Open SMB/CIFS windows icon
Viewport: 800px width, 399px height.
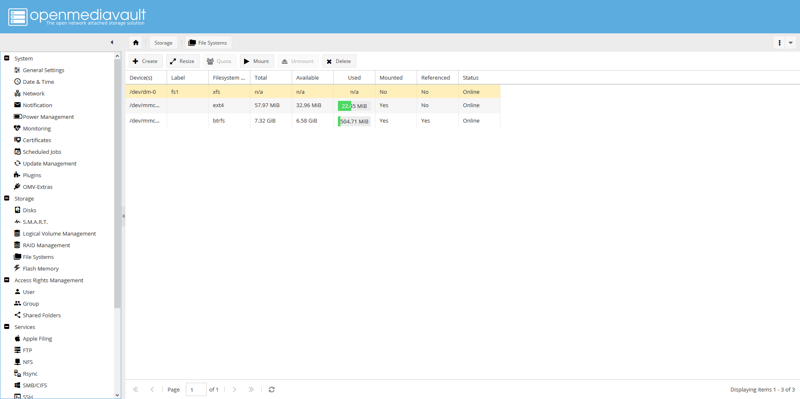point(17,385)
